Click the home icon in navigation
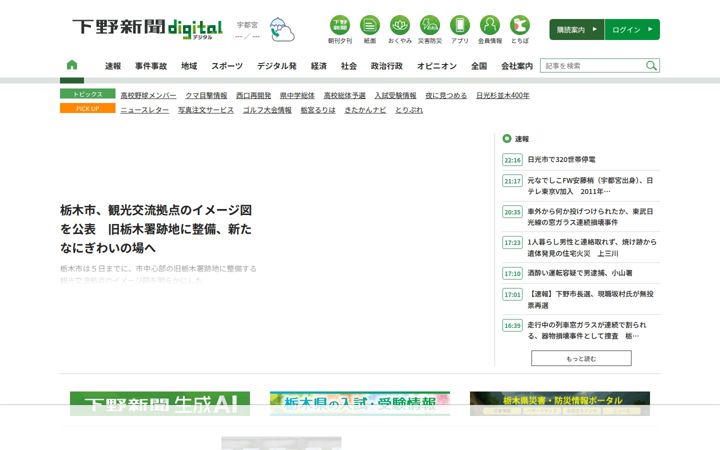Viewport: 720px width, 450px height. (72, 65)
